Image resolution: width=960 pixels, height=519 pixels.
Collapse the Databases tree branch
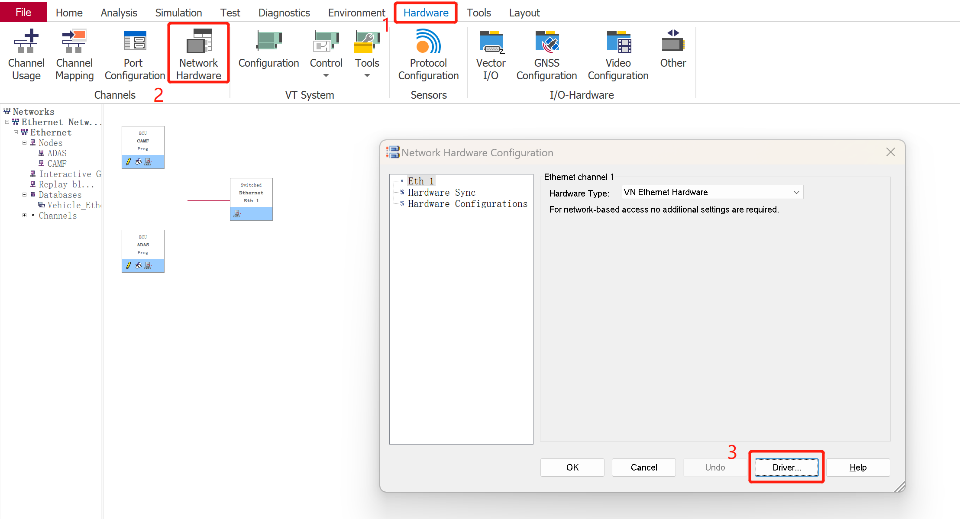(24, 195)
